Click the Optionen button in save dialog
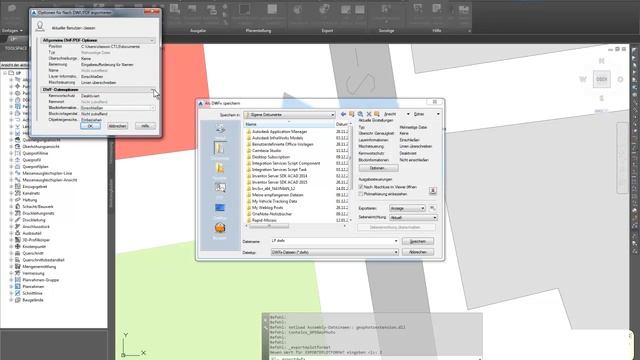The height and width of the screenshot is (360, 640). [x=378, y=168]
